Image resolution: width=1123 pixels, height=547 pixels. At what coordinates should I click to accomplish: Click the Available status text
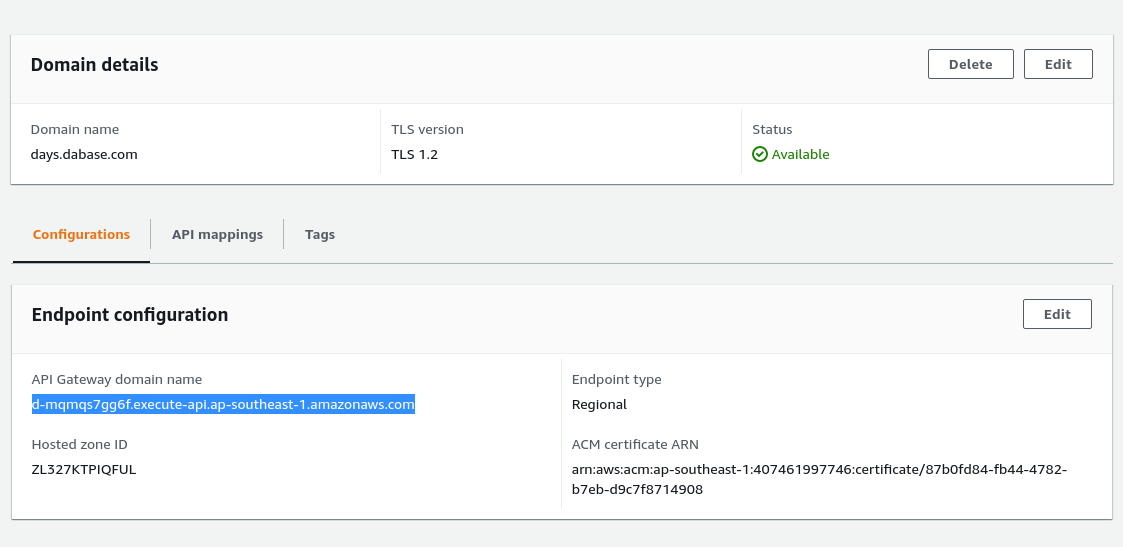pos(801,155)
